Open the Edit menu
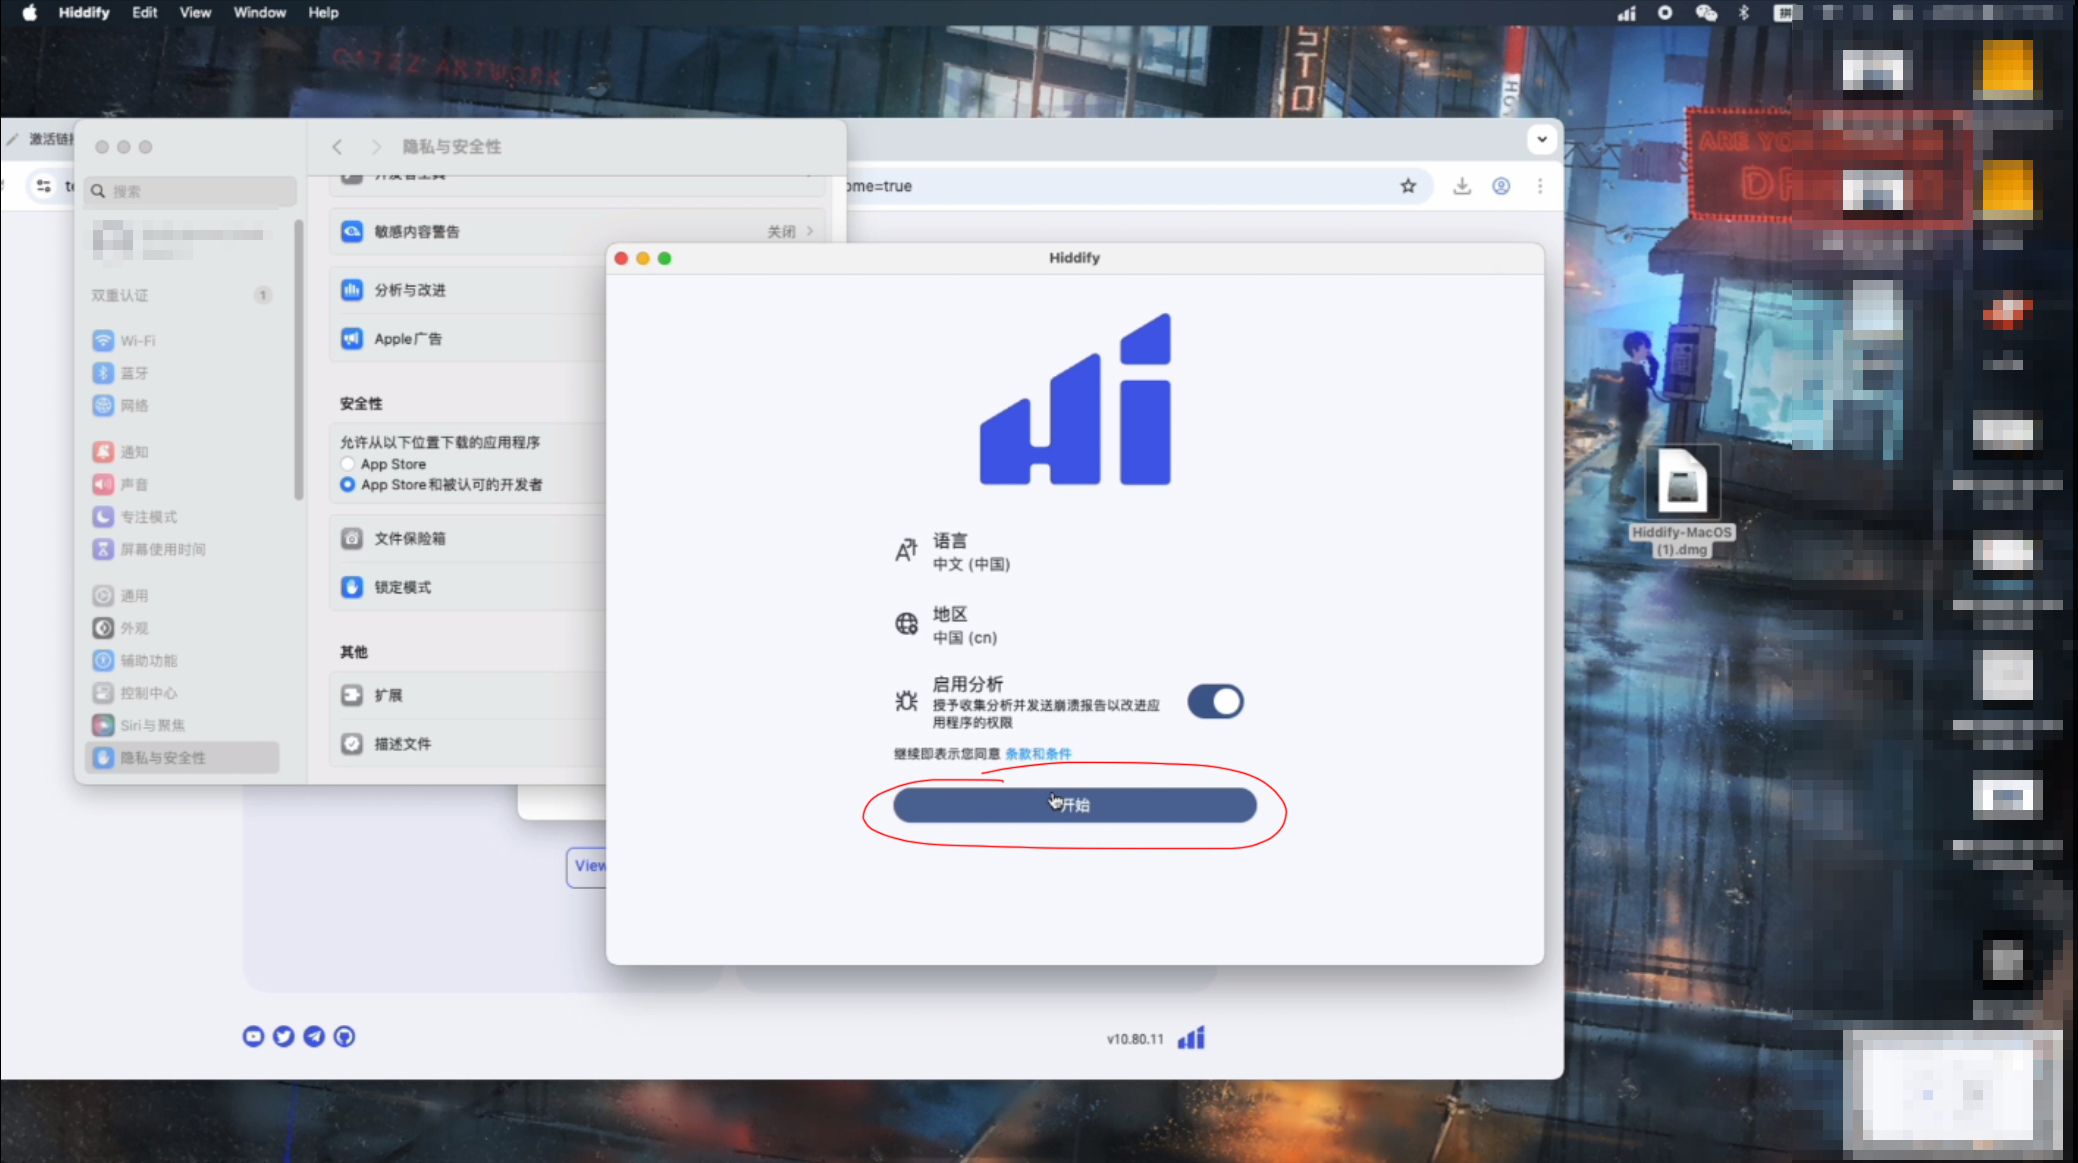Image resolution: width=2078 pixels, height=1163 pixels. click(145, 12)
